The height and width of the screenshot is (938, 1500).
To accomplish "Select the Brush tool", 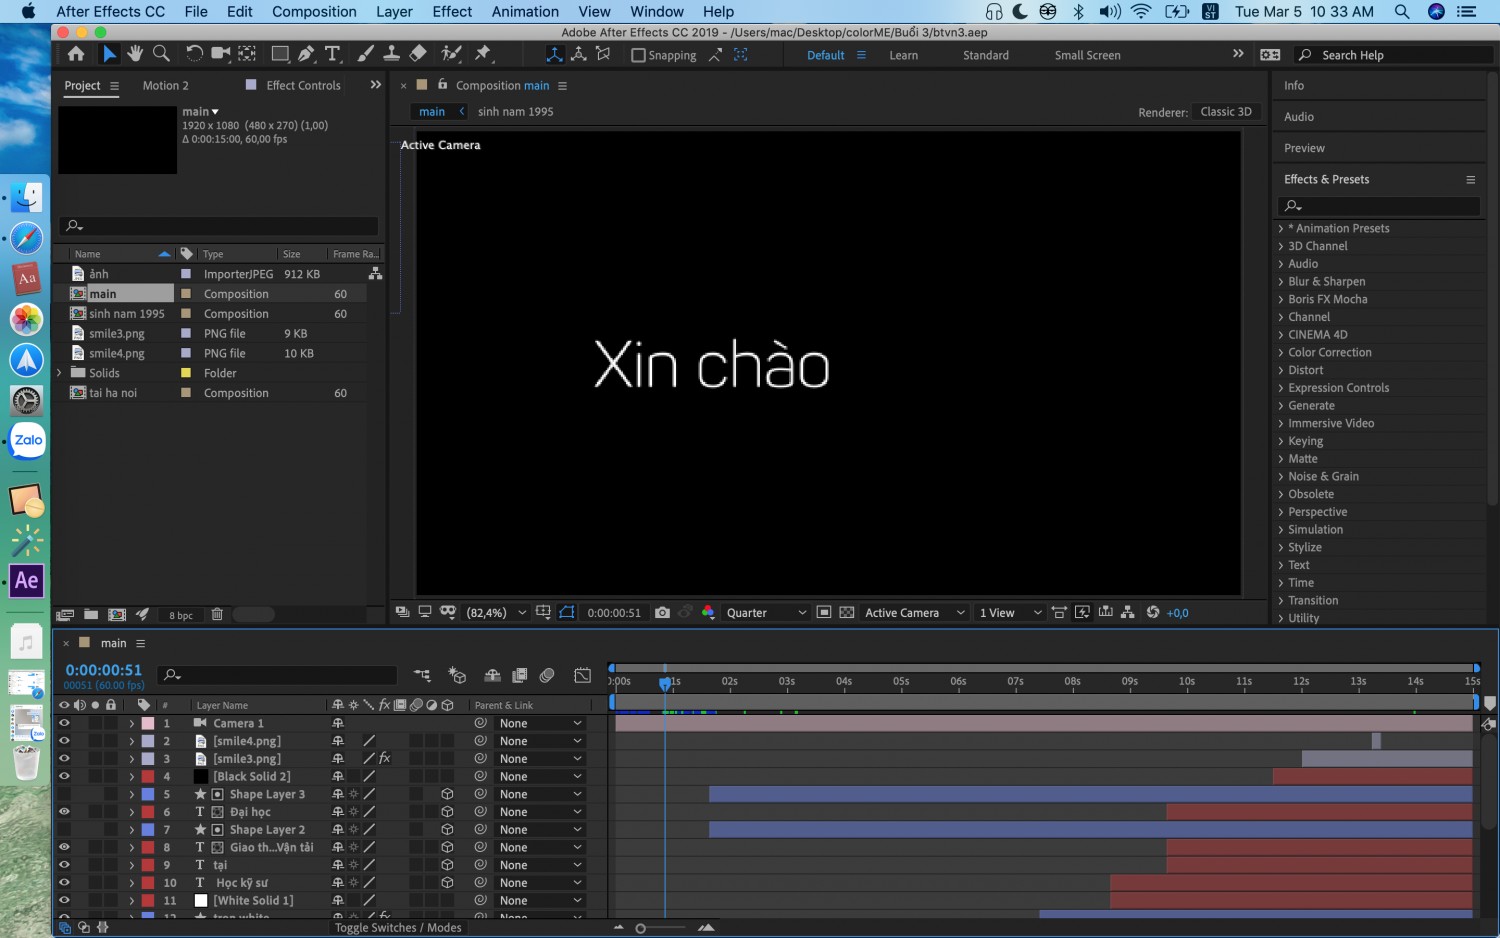I will [366, 54].
